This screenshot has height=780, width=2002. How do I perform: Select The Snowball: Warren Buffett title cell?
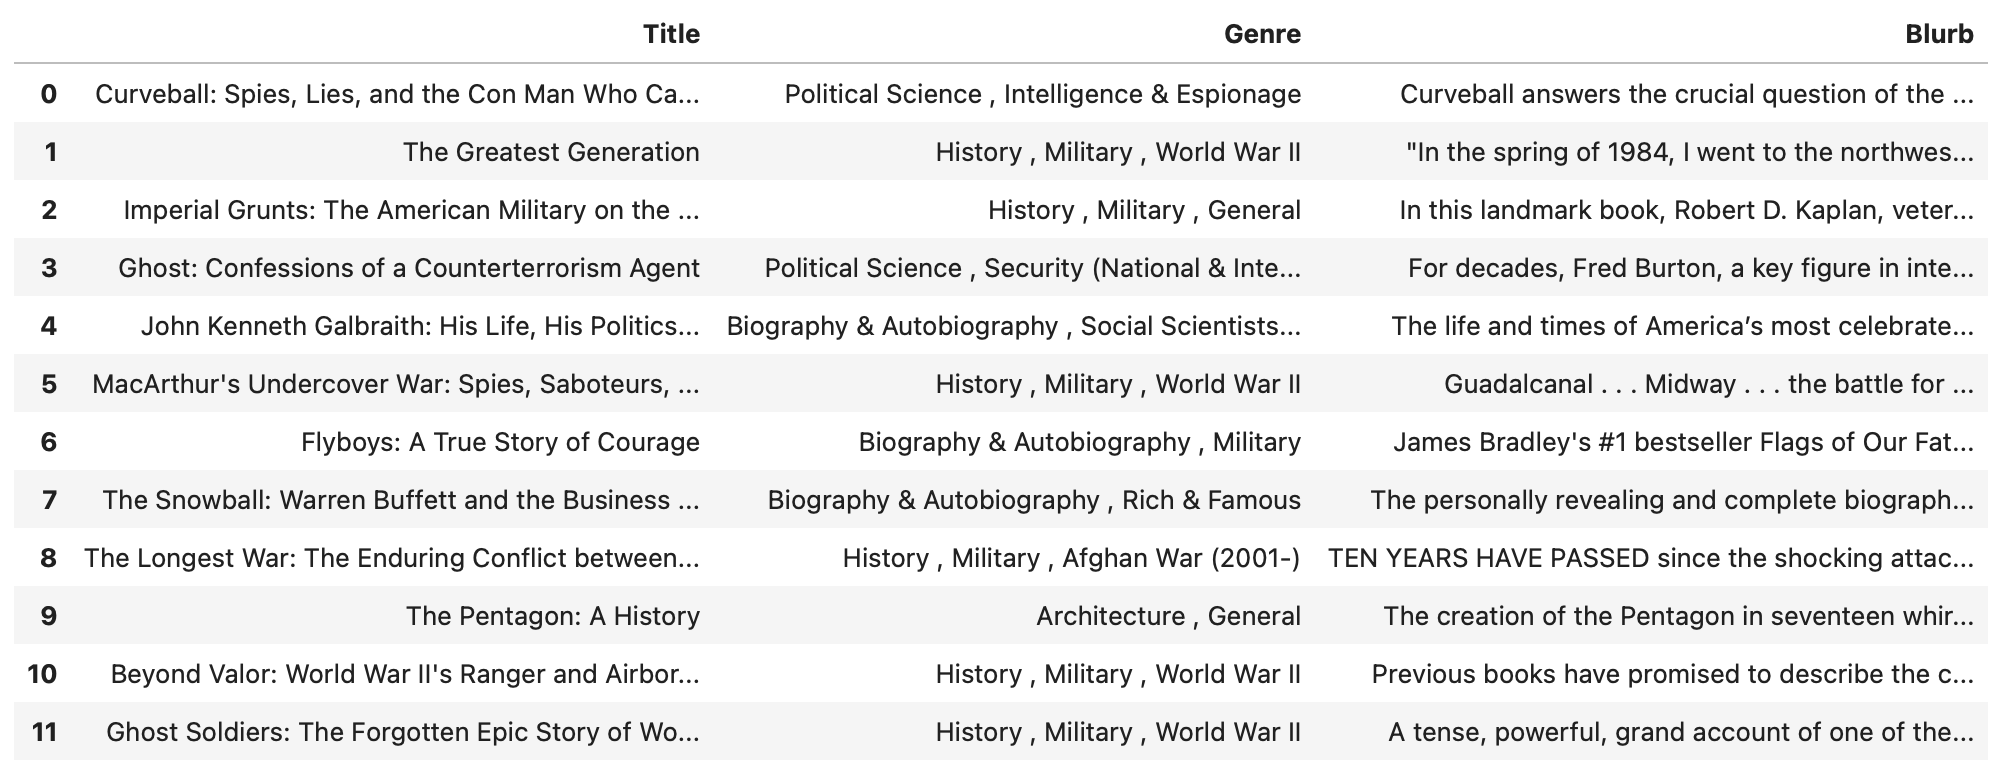(x=401, y=500)
